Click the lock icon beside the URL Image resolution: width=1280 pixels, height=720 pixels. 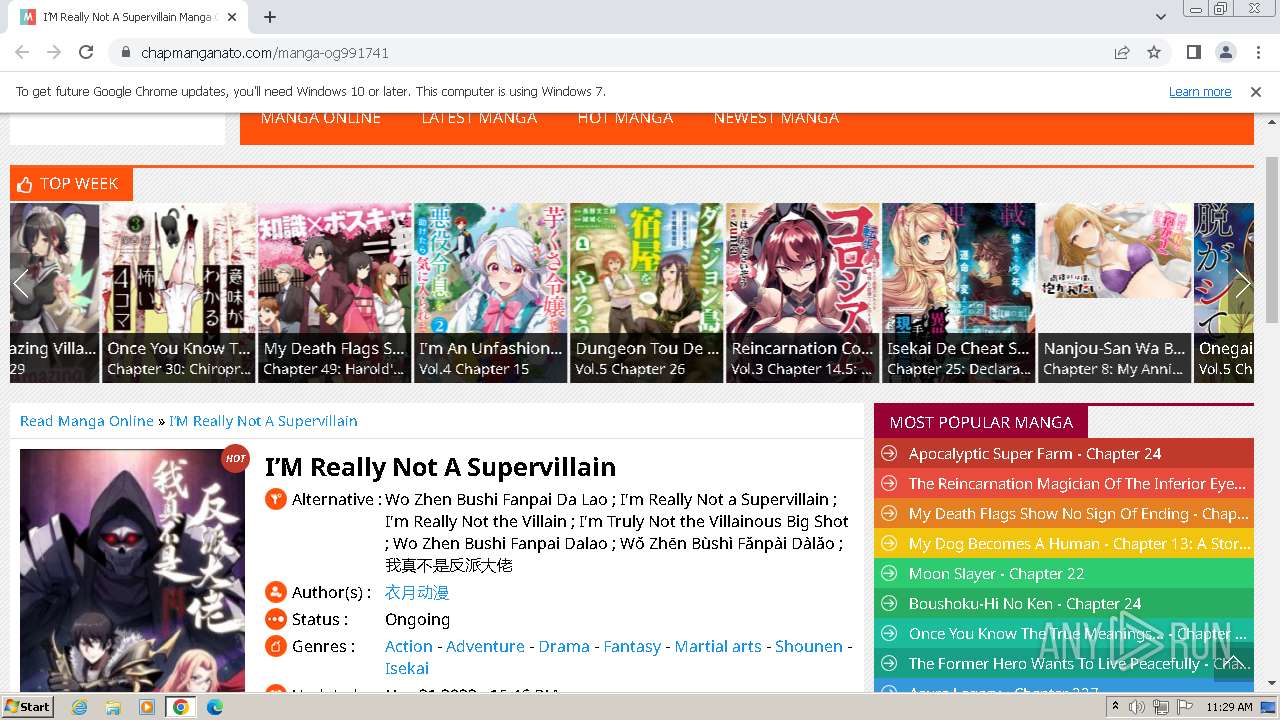tap(125, 52)
